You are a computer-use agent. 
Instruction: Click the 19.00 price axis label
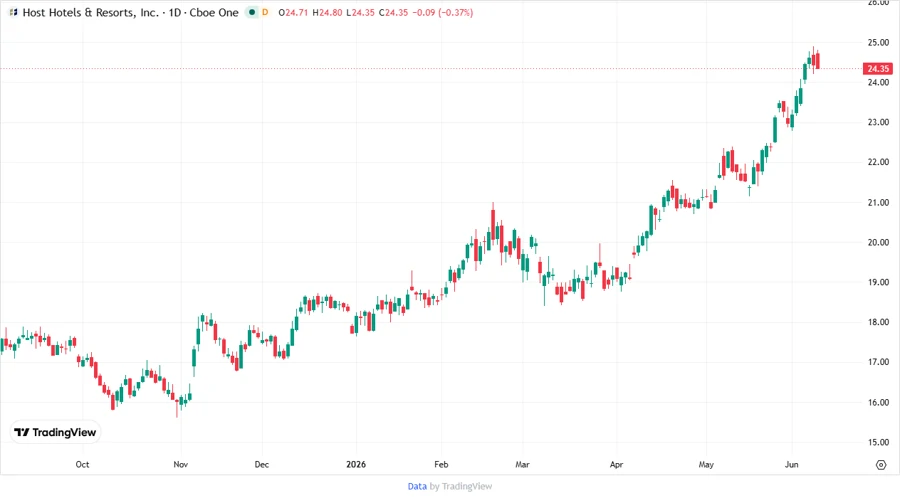tap(878, 282)
